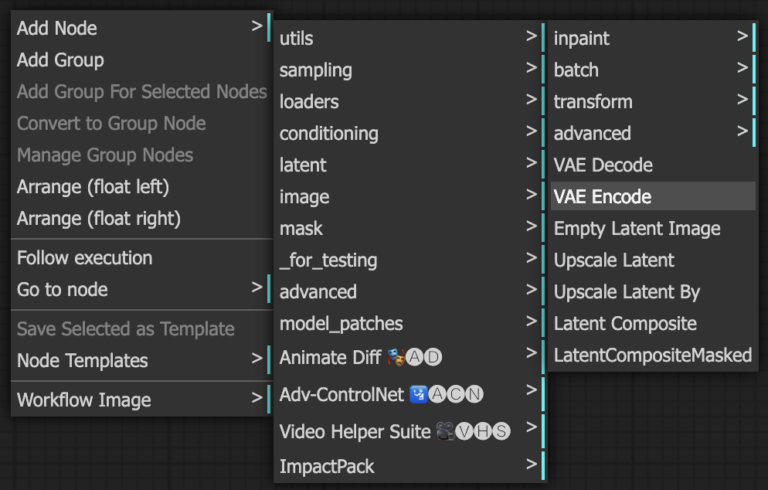Open Go to node submenu
Viewport: 768px width, 490px height.
pyautogui.click(x=62, y=290)
